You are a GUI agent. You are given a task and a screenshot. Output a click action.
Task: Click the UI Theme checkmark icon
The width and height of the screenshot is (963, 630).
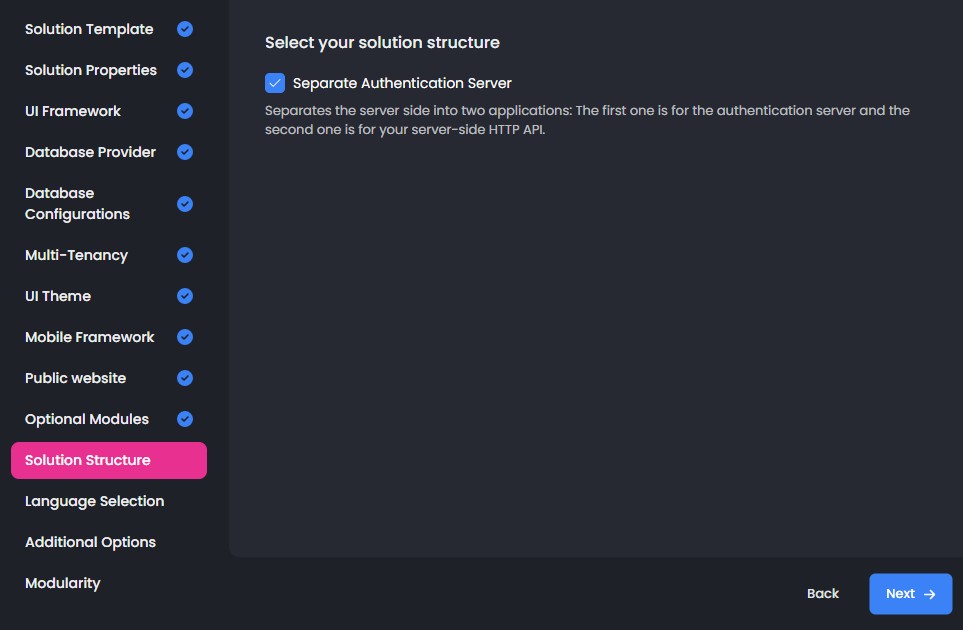pyautogui.click(x=185, y=296)
